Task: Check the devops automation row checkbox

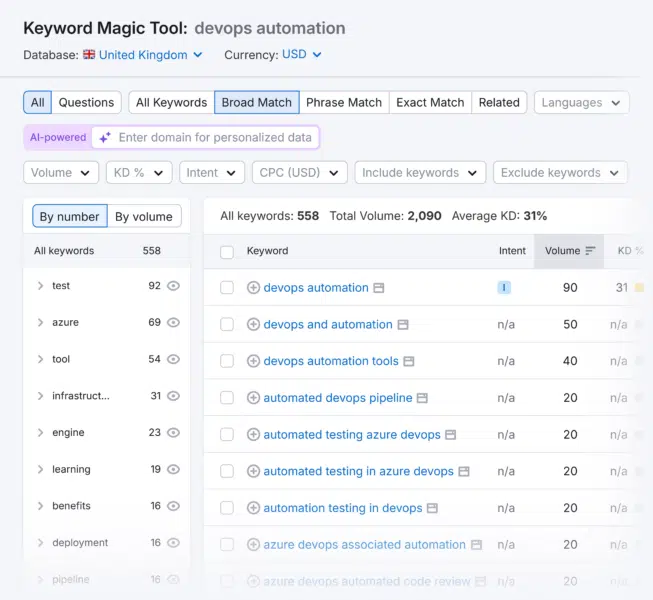Action: coord(227,288)
